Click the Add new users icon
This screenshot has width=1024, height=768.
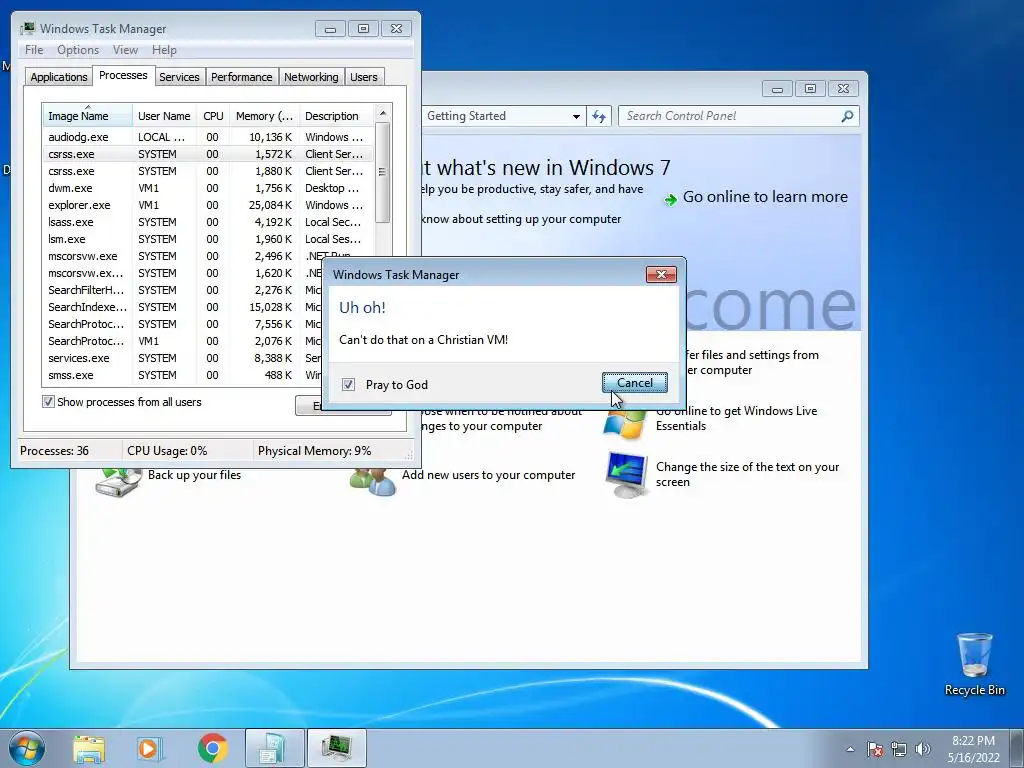click(372, 482)
